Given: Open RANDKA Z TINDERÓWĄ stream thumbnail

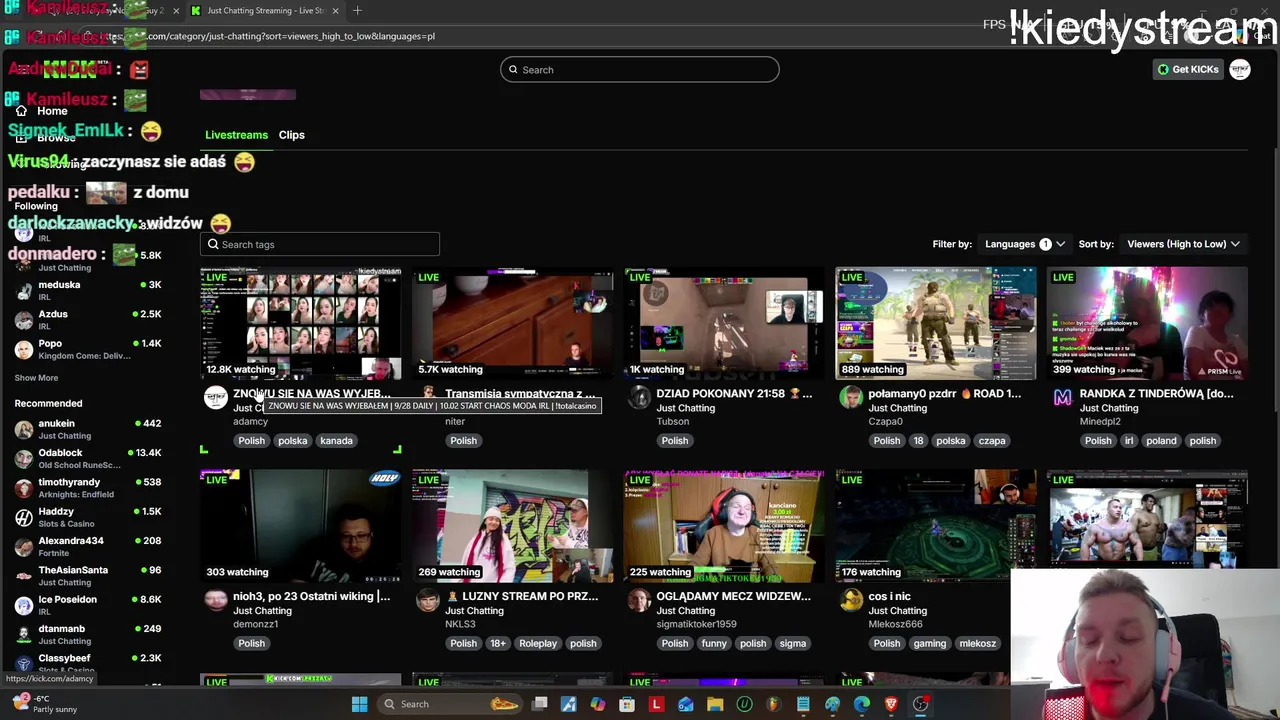Looking at the screenshot, I should click(1148, 323).
